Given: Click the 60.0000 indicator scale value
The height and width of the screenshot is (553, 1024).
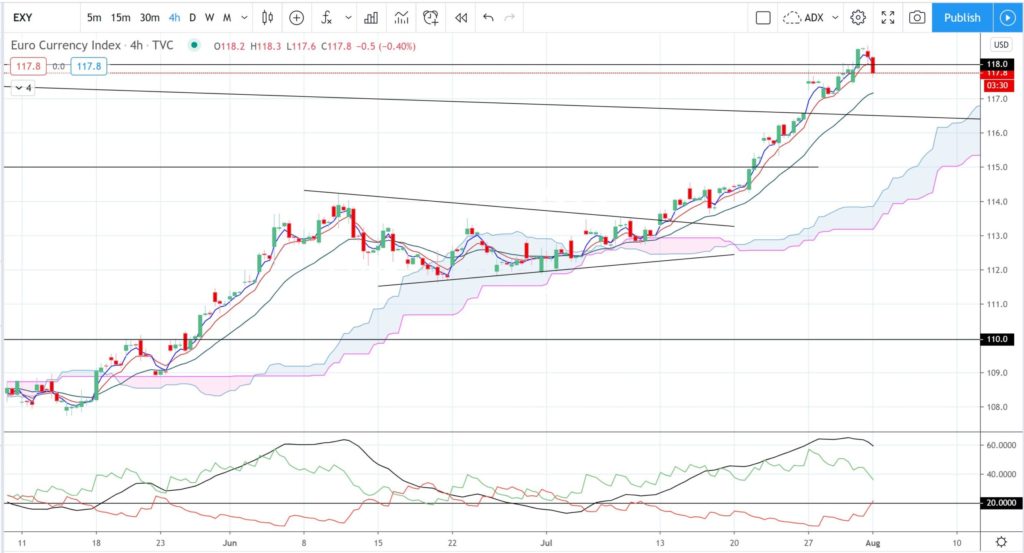Looking at the screenshot, I should pyautogui.click(x=1001, y=445).
